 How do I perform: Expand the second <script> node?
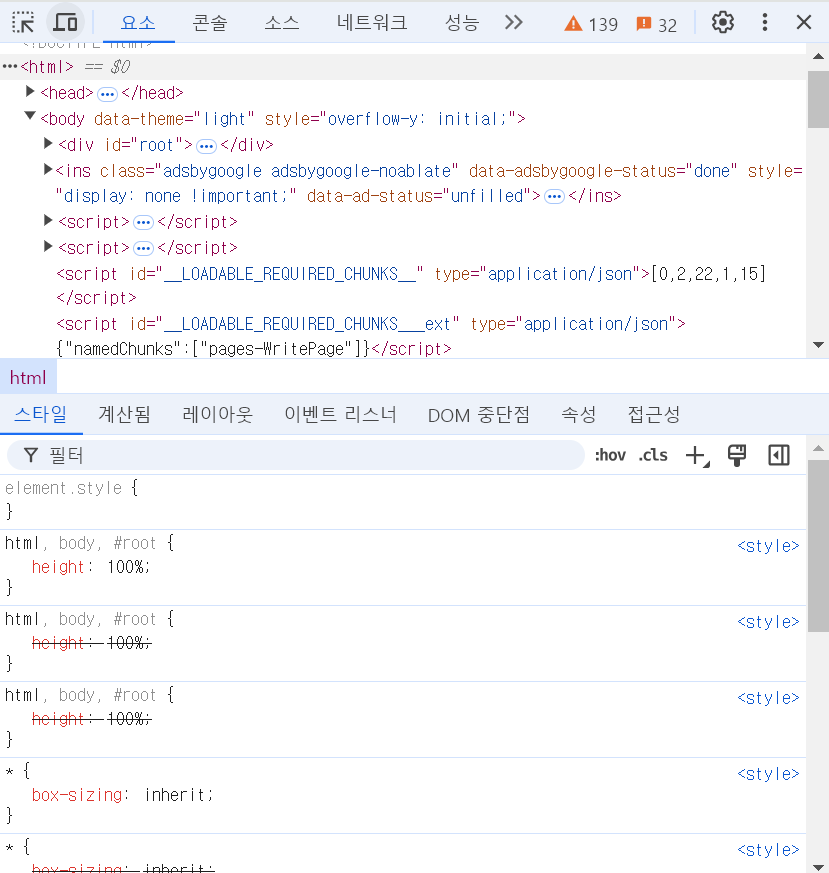(48, 246)
